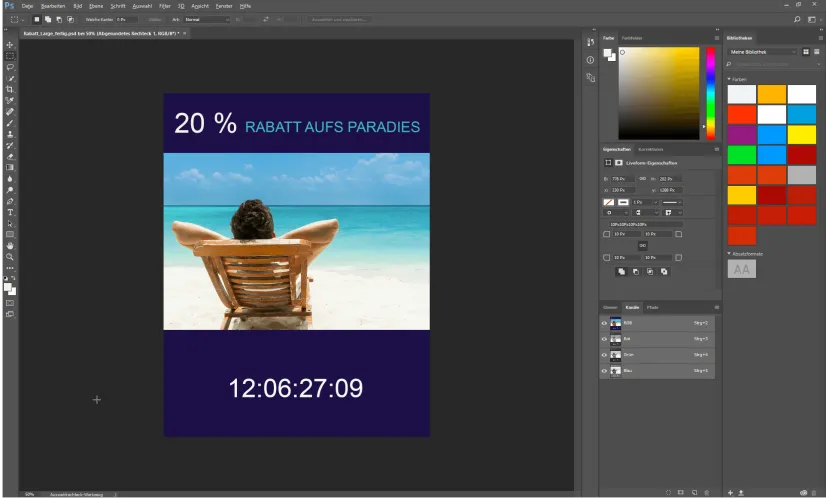Click the Combine Shapes path operation icon
The height and width of the screenshot is (500, 826).
click(622, 272)
